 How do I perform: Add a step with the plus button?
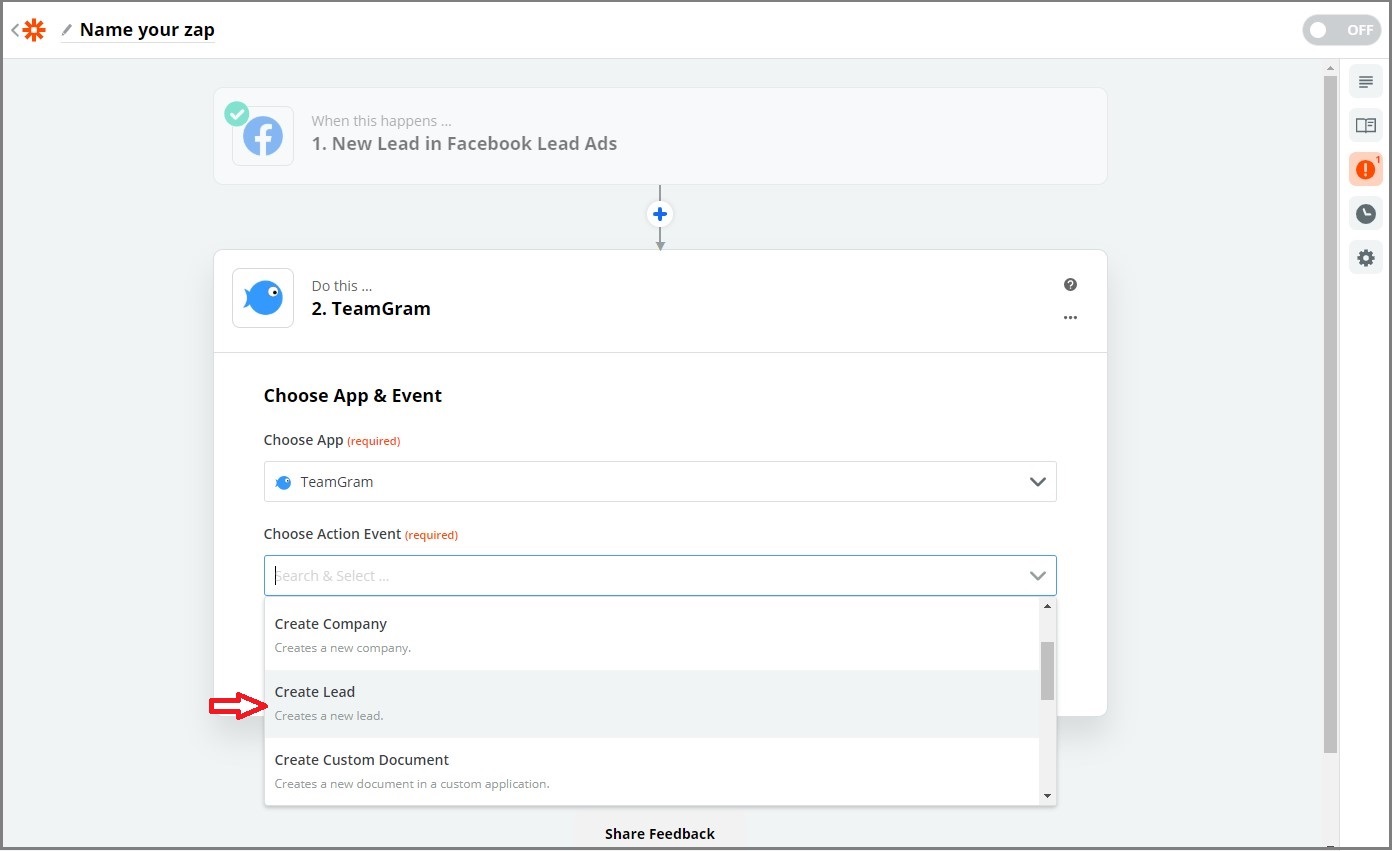660,214
